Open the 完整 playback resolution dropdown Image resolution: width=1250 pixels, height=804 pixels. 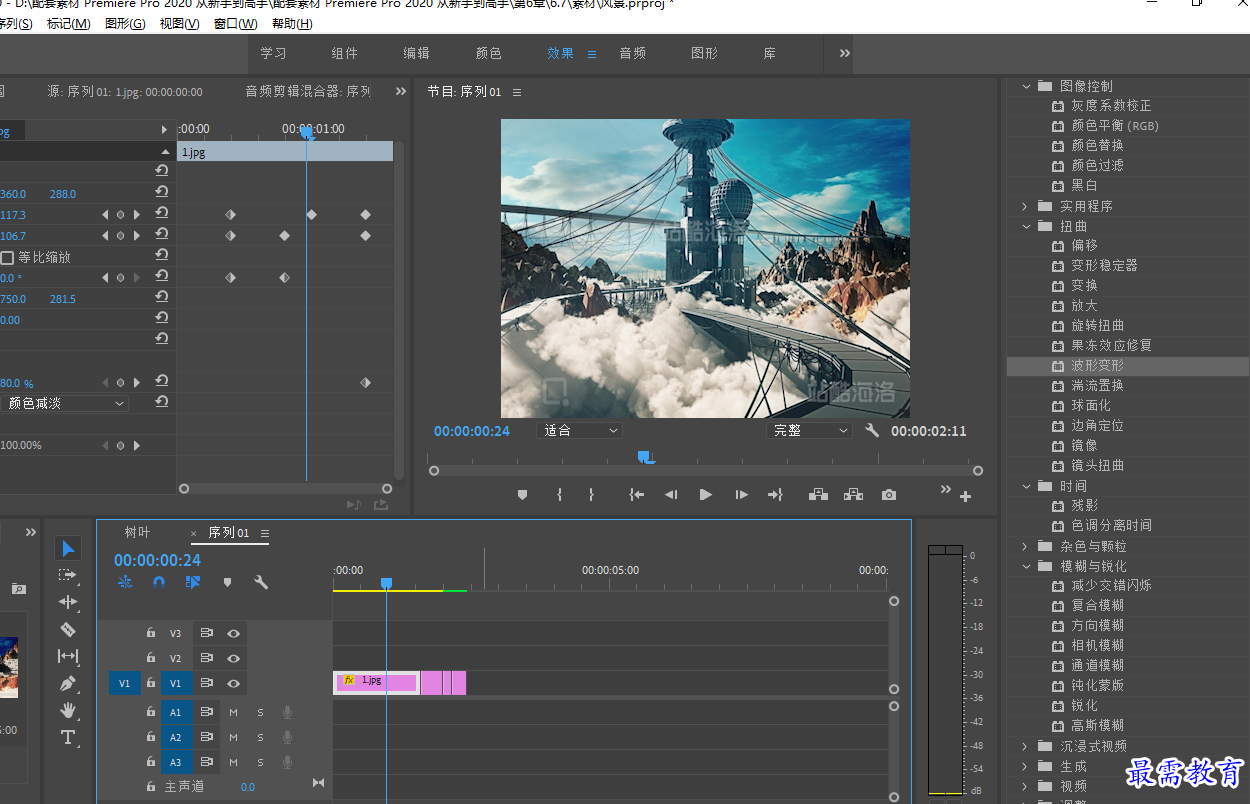coord(811,431)
